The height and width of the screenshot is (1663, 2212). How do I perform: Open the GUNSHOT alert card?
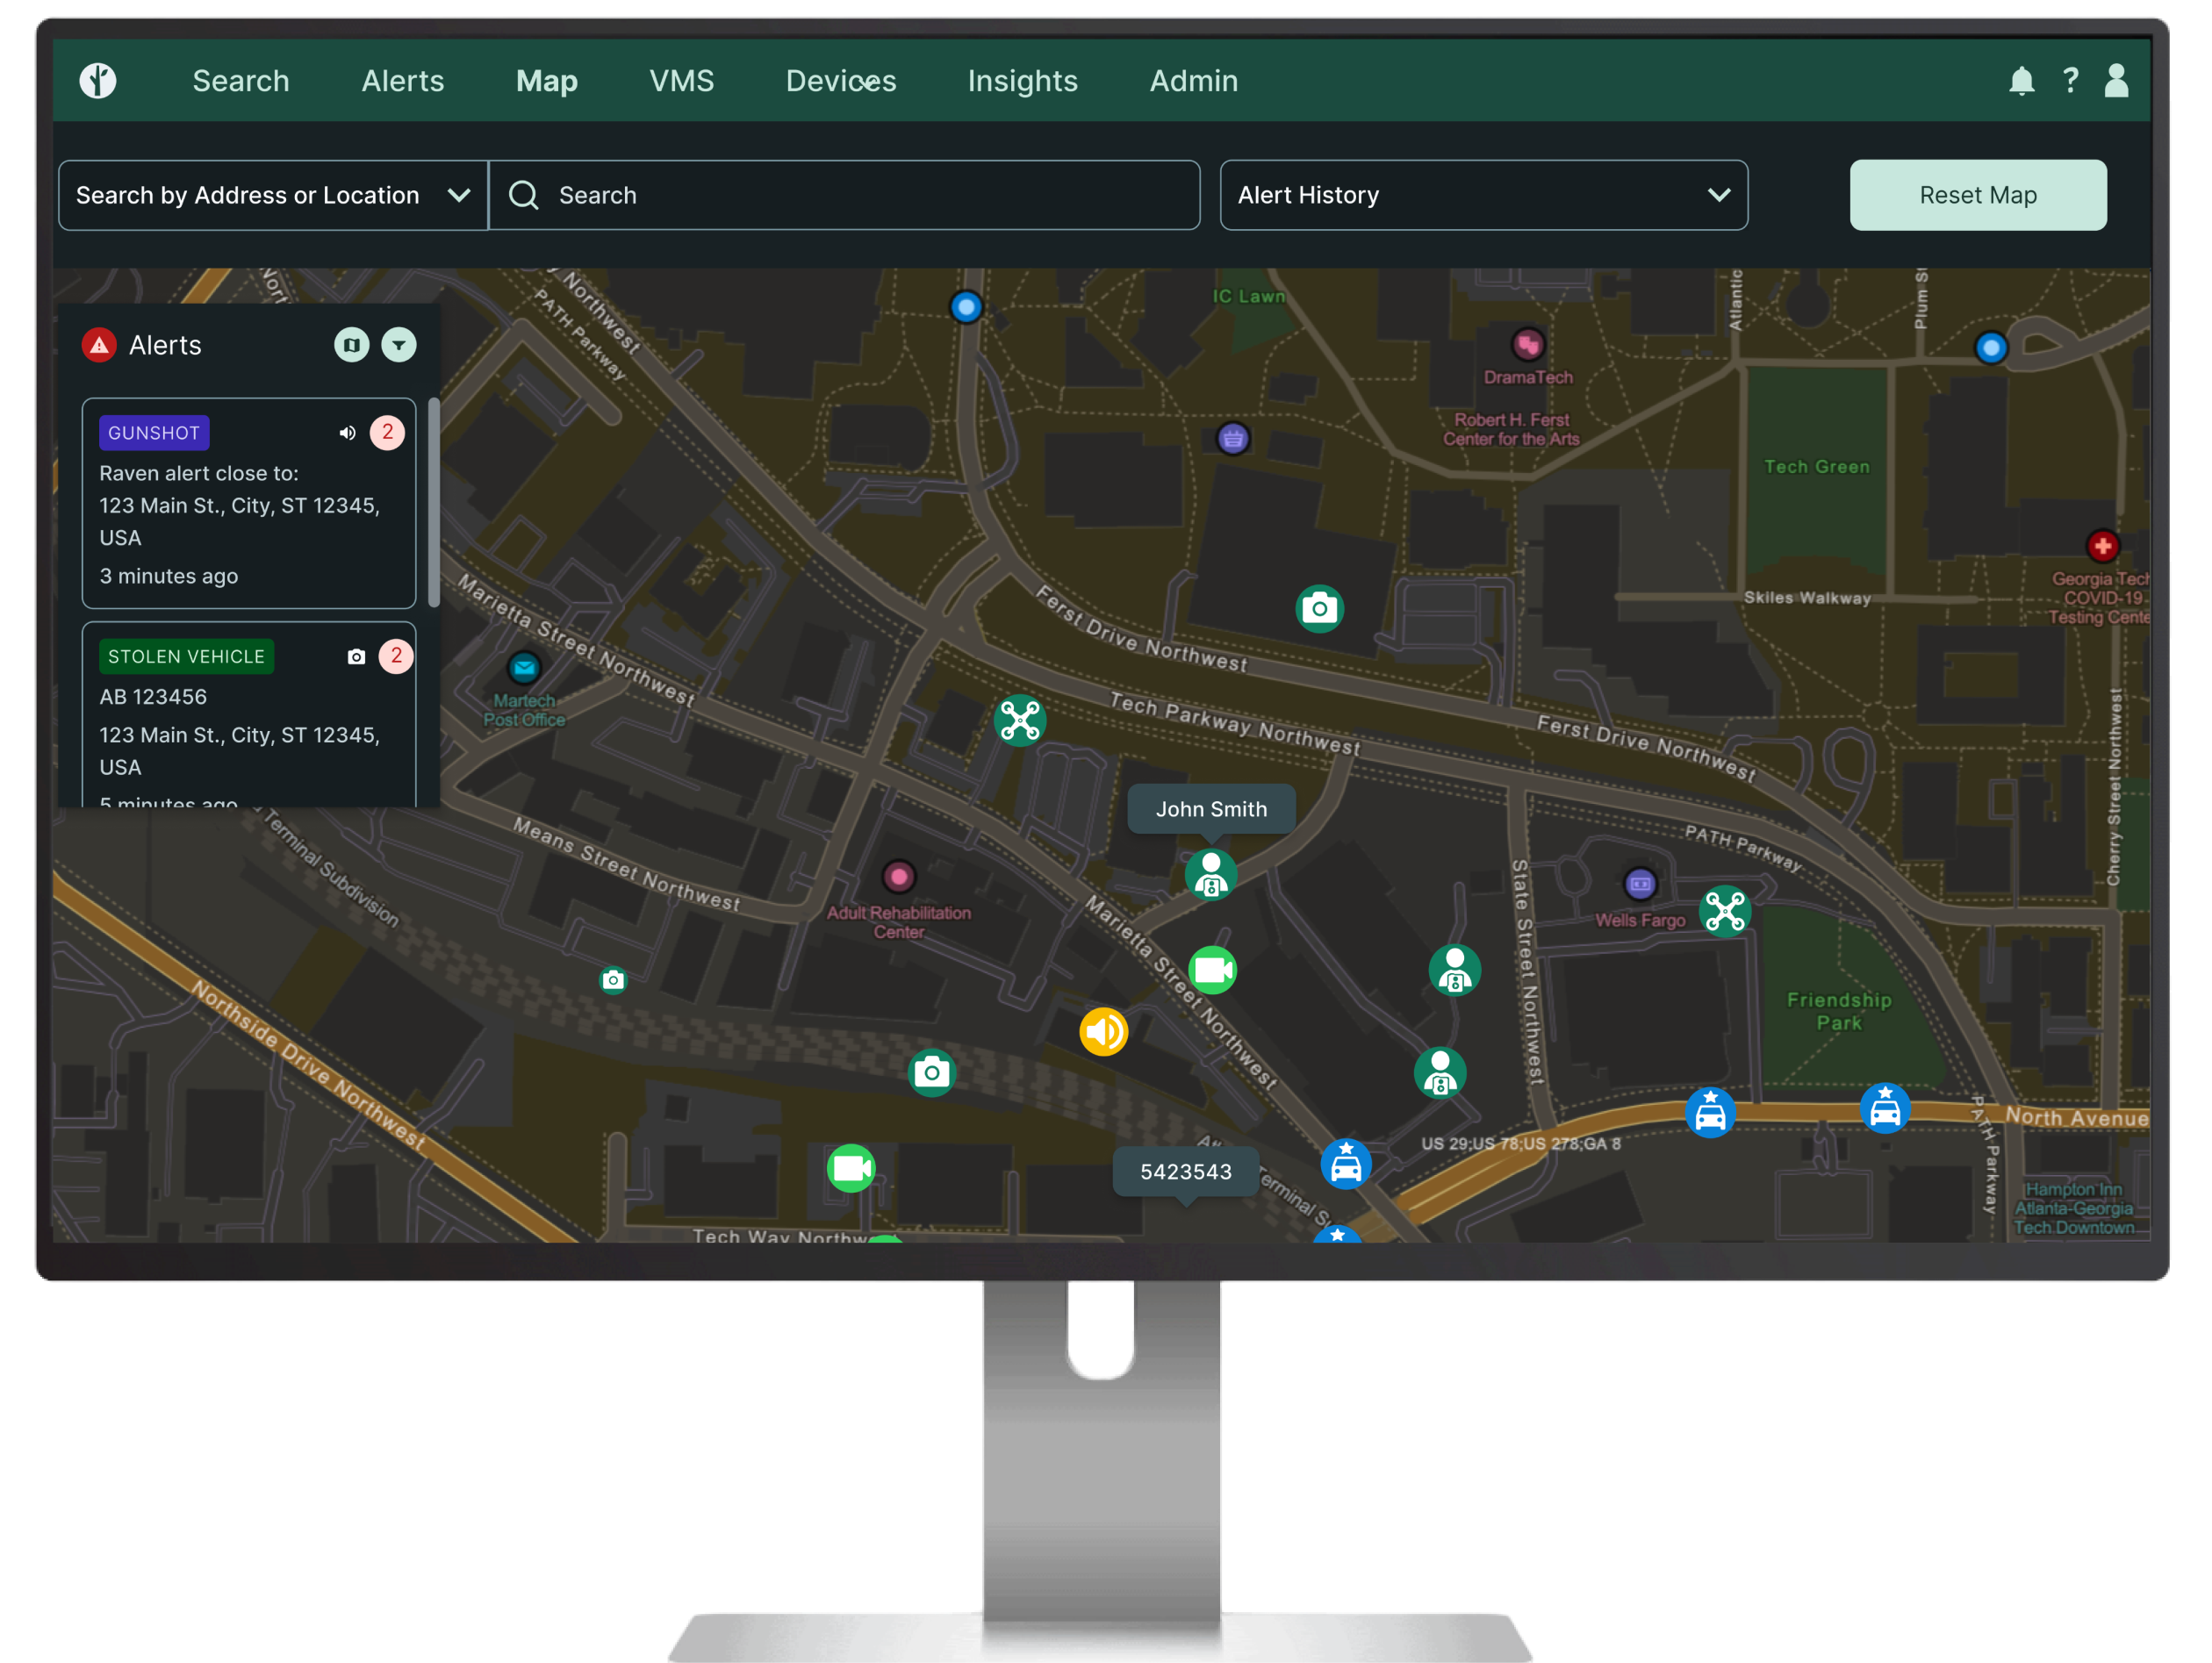coord(248,503)
